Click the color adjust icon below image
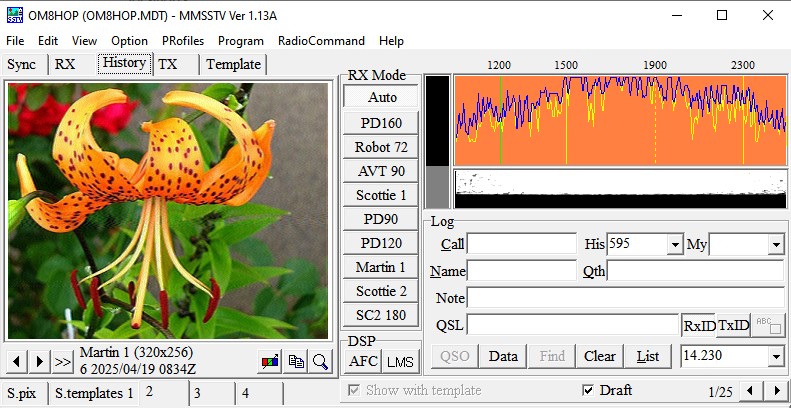Image resolution: width=791 pixels, height=408 pixels. (x=270, y=362)
